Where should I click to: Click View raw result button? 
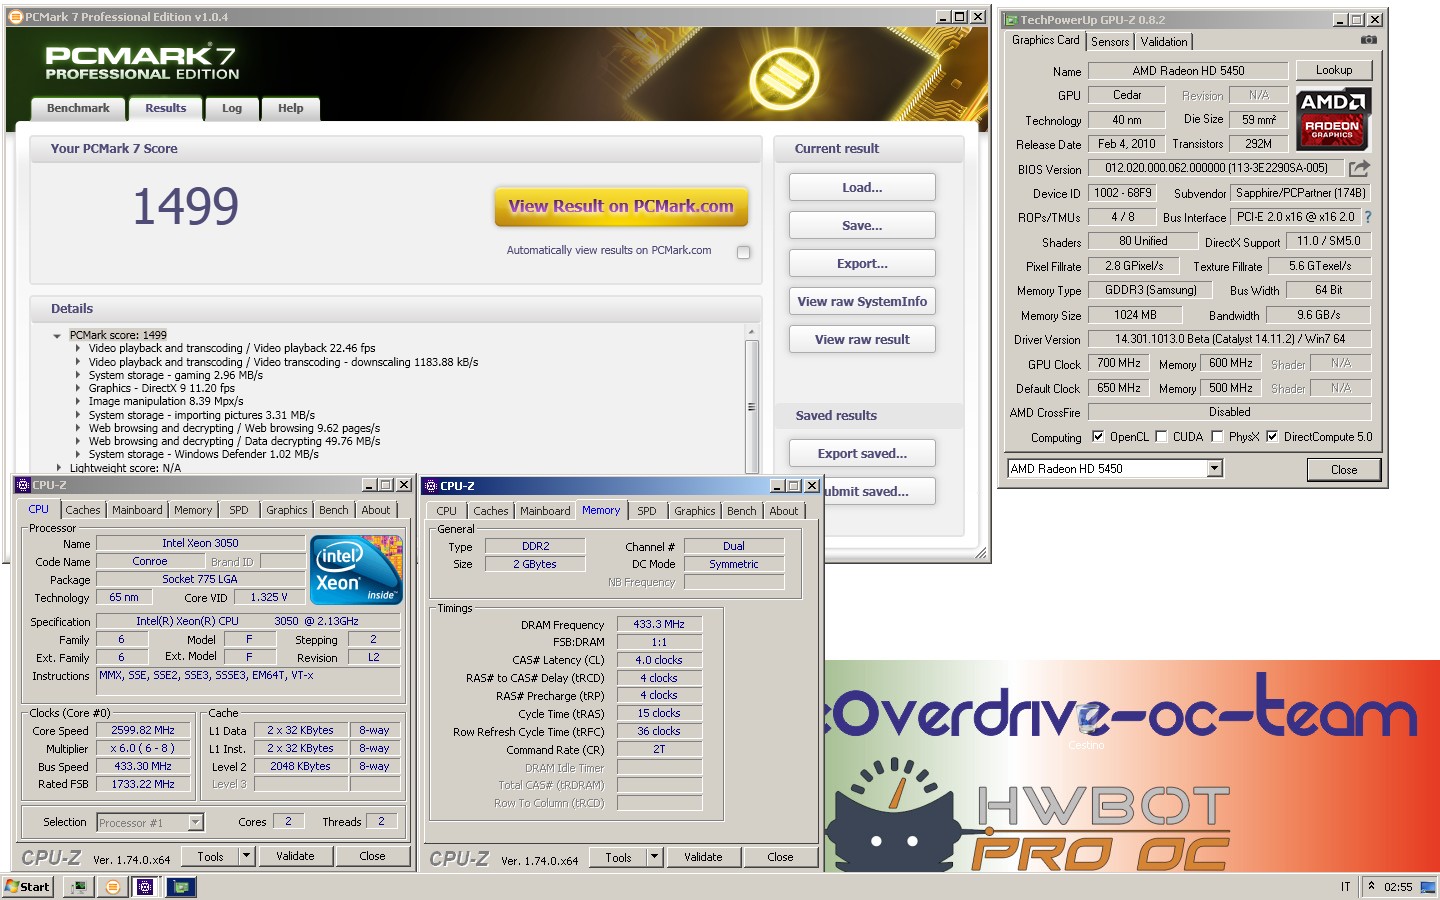(862, 340)
